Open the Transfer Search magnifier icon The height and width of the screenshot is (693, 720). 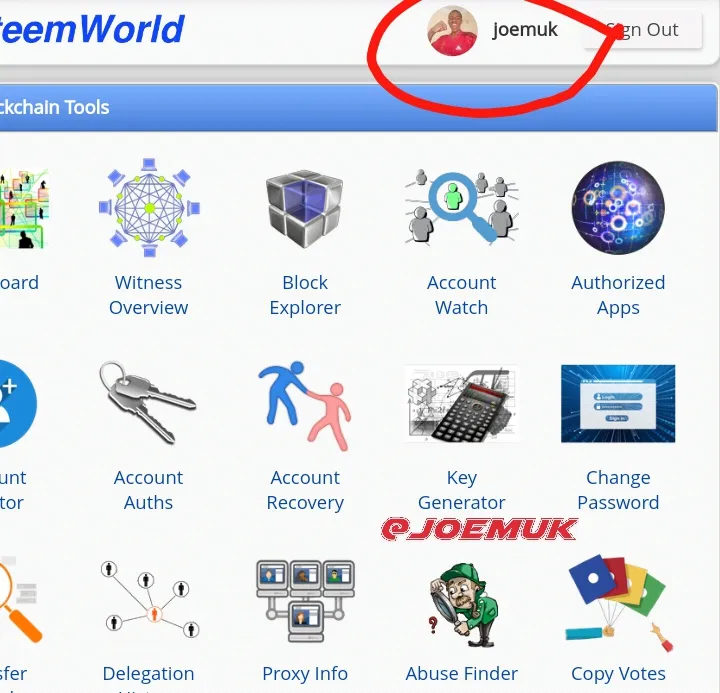pyautogui.click(x=21, y=599)
